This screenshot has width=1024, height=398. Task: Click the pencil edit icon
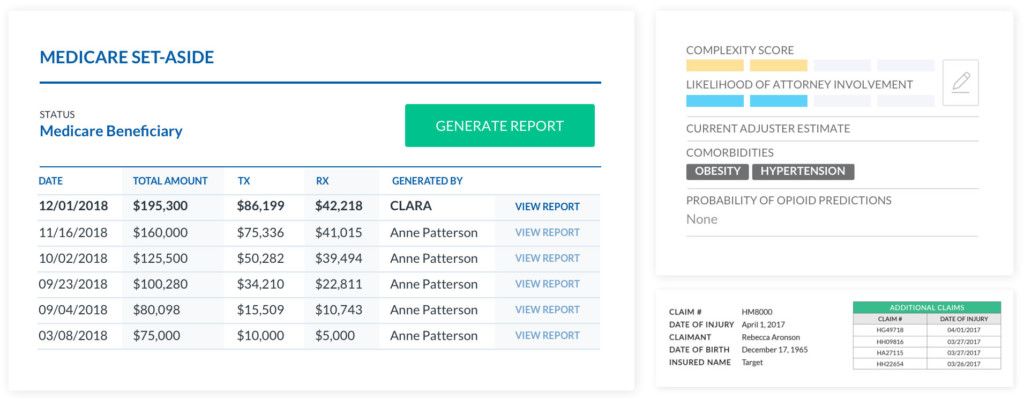(x=961, y=82)
